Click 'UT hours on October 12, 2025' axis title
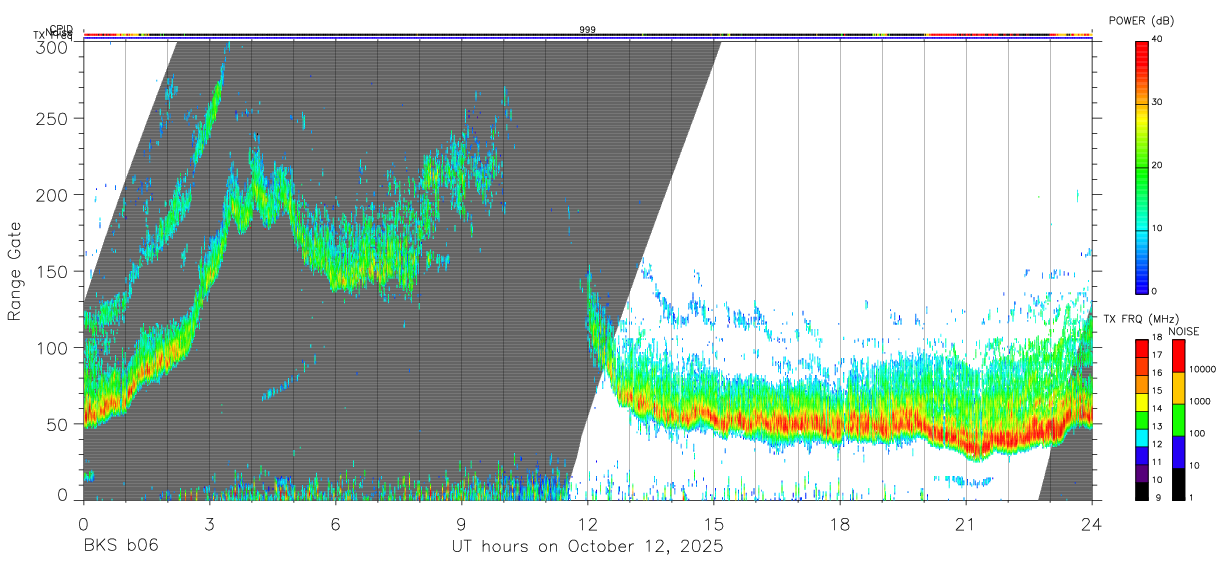 tap(587, 547)
